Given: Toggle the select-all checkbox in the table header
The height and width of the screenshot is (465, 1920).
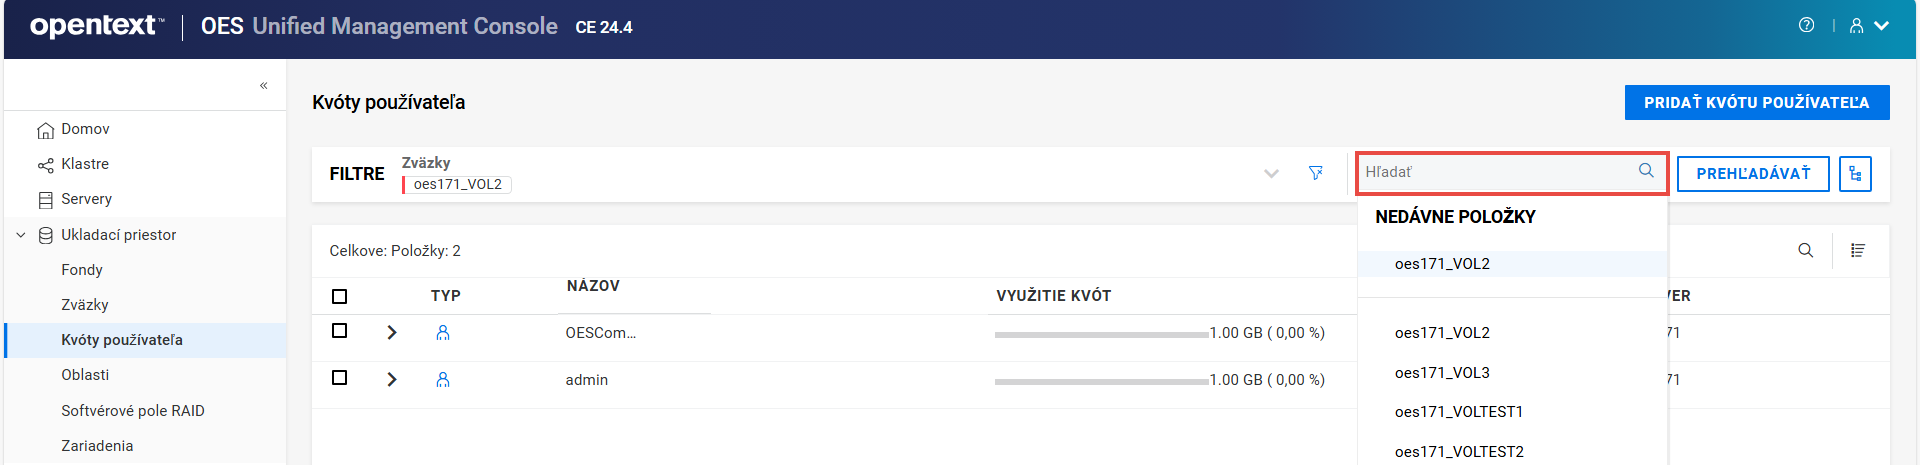Looking at the screenshot, I should click(x=340, y=296).
